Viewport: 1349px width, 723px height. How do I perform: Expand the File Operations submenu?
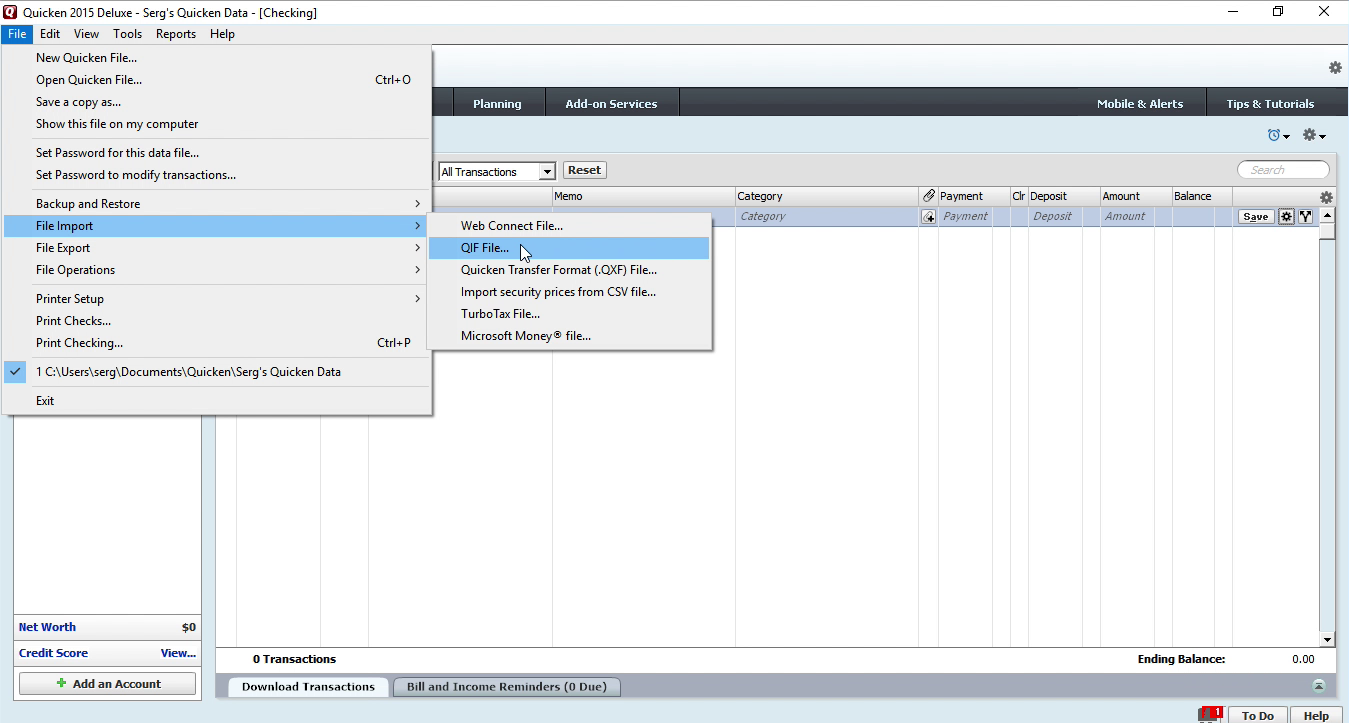(217, 270)
